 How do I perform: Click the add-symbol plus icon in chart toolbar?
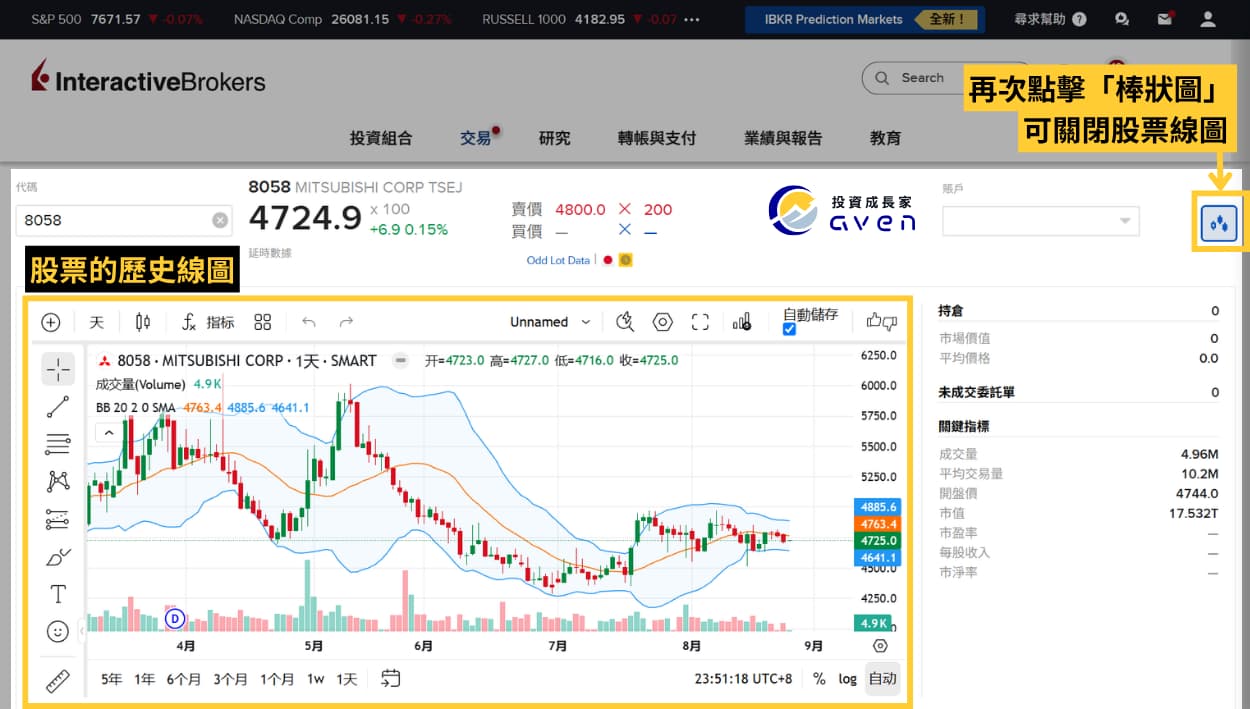(x=51, y=322)
